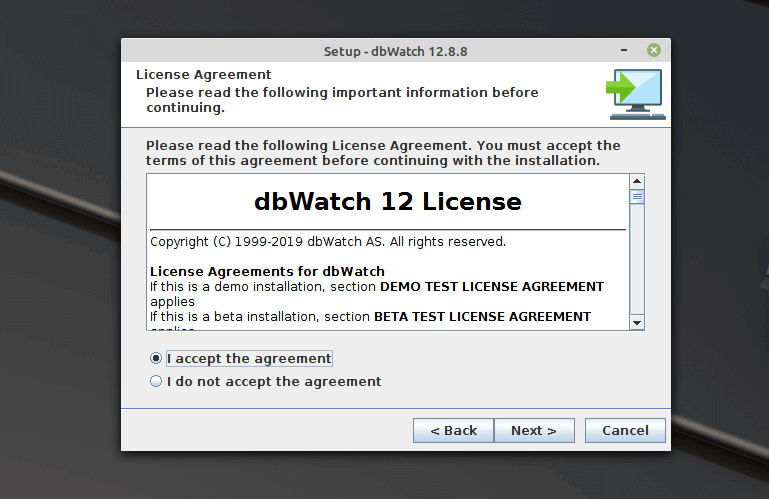Screen dimensions: 769x499
Task: Go to the previous step with Back
Action: (453, 430)
